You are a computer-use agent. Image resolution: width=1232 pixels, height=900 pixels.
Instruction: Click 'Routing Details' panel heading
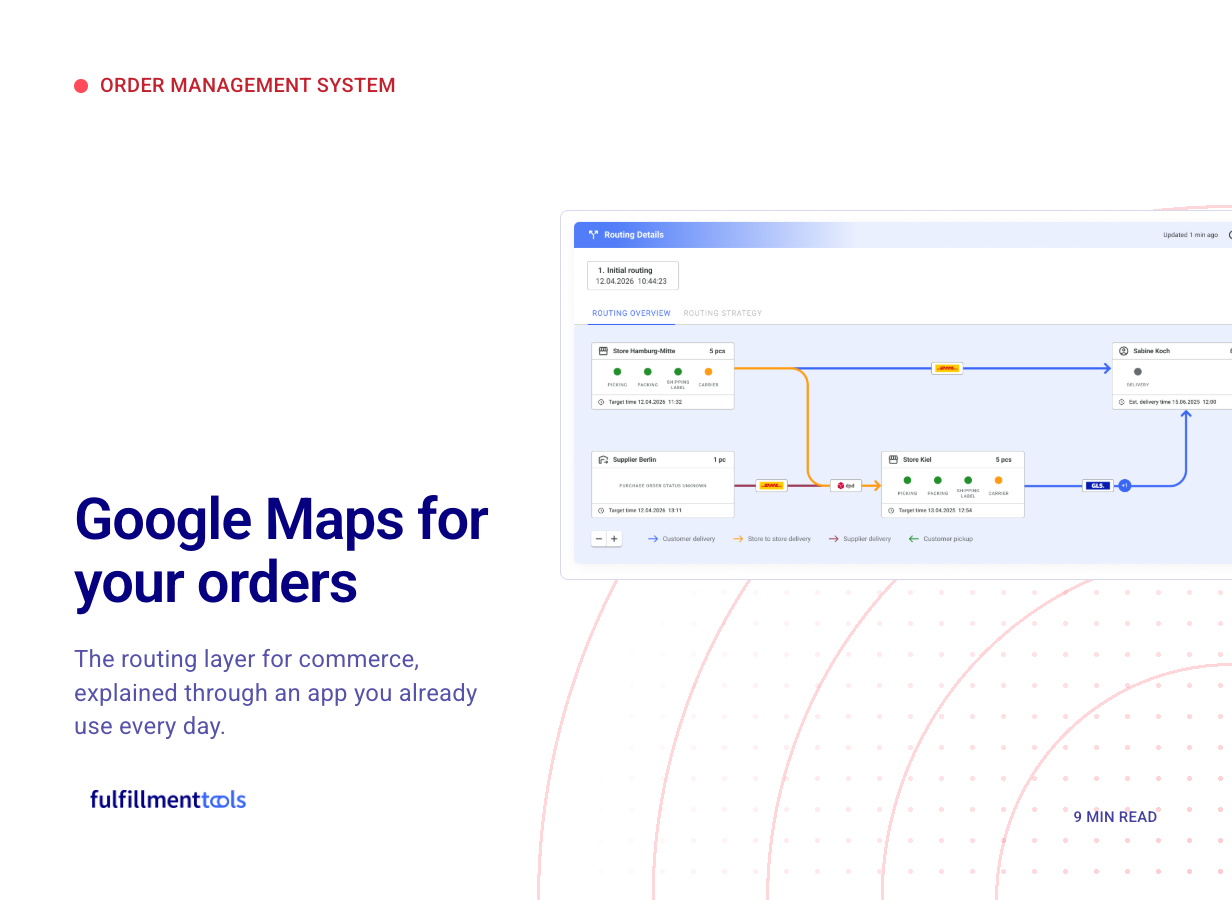pyautogui.click(x=634, y=235)
